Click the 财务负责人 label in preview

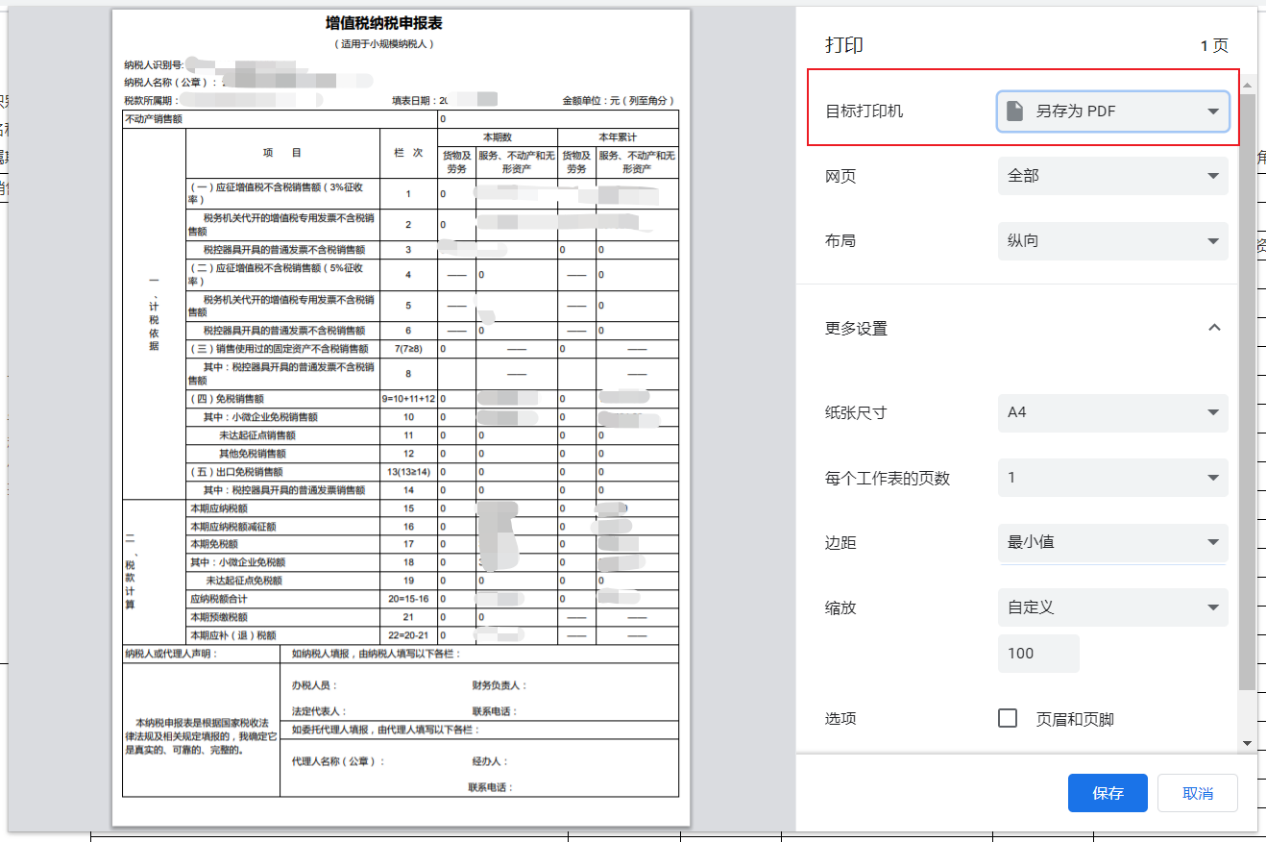[498, 686]
